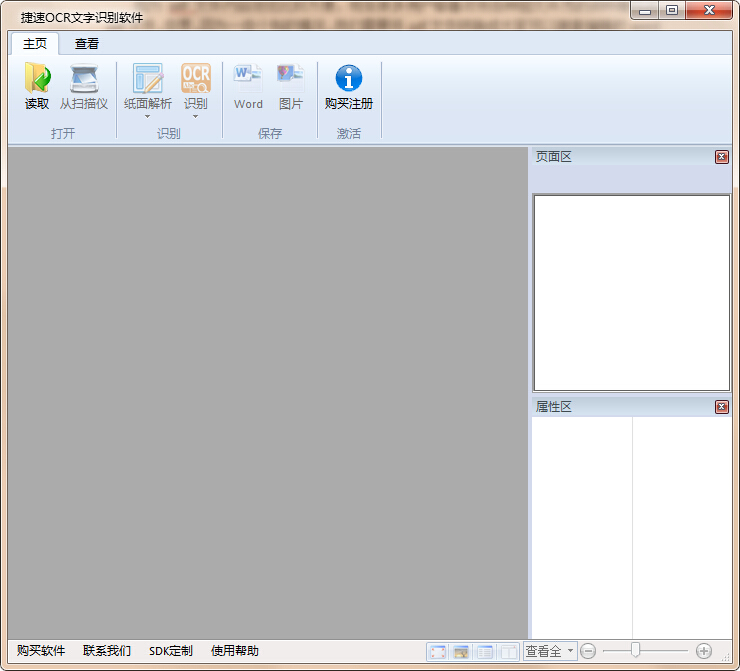740x671 pixels.
Task: Maximize the 捷速OCR window
Action: pyautogui.click(x=672, y=10)
